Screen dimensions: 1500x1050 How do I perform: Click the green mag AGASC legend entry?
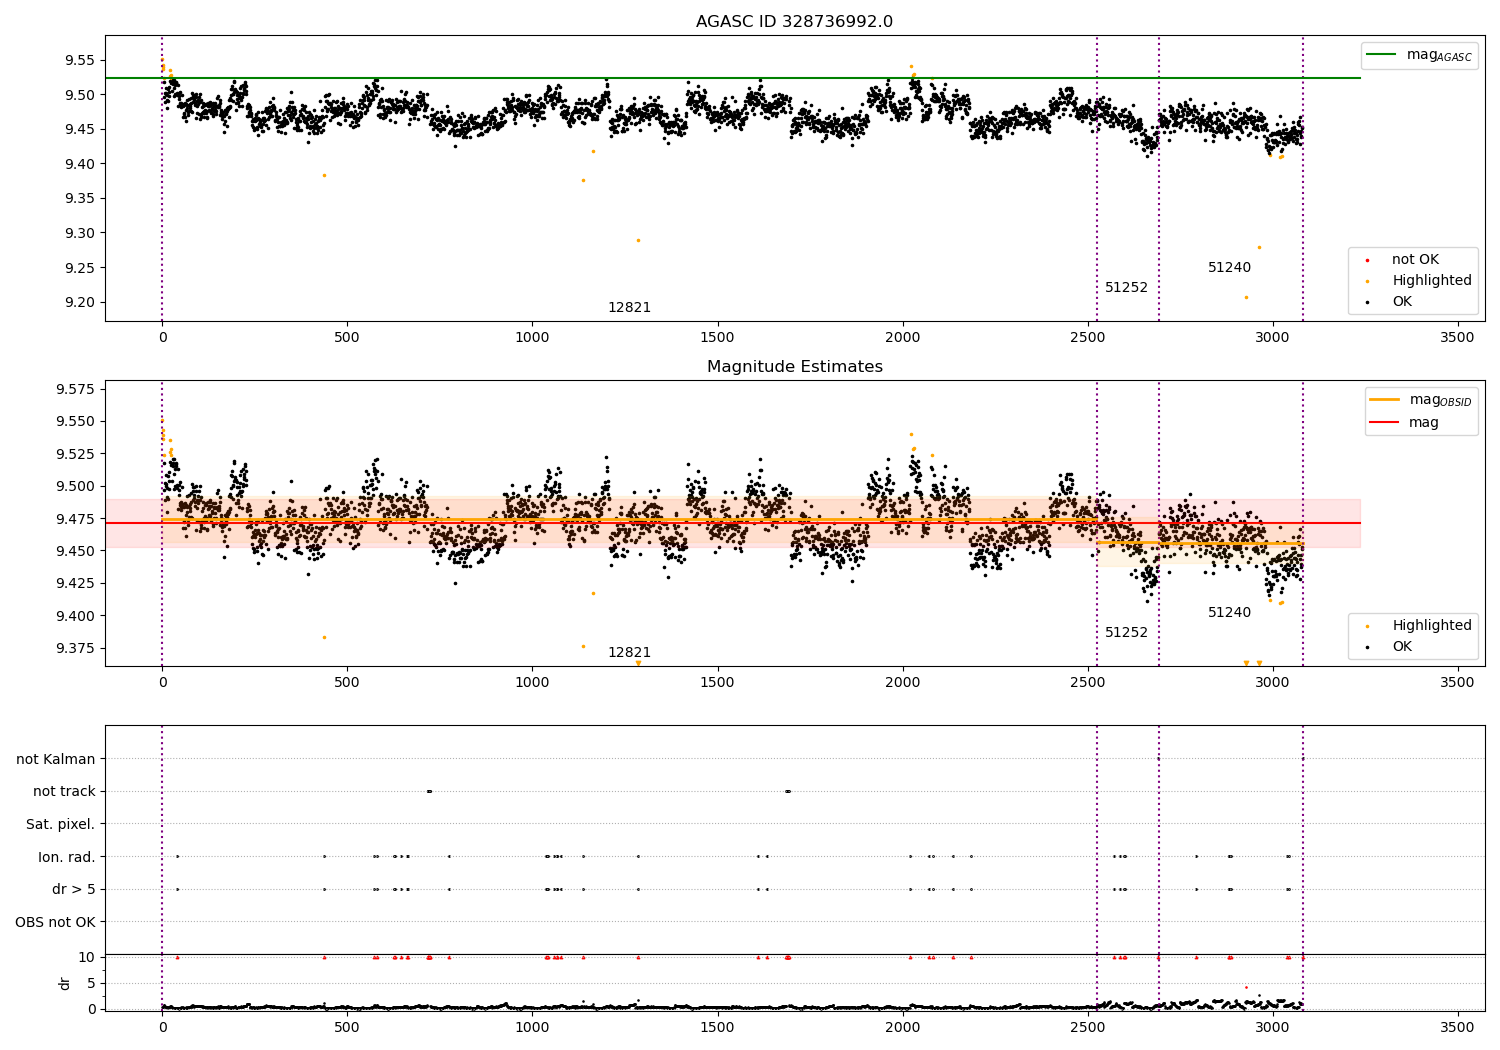tap(1419, 55)
